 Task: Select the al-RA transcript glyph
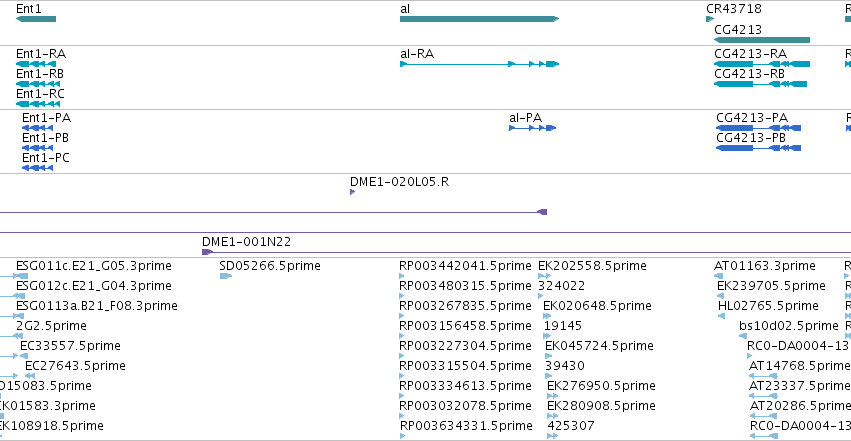point(479,64)
